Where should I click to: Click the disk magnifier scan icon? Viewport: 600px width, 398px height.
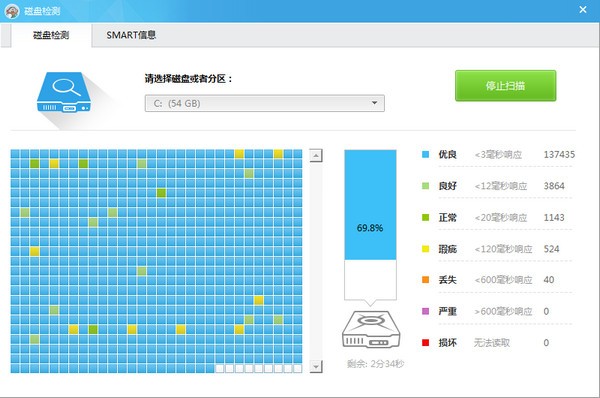click(x=64, y=92)
